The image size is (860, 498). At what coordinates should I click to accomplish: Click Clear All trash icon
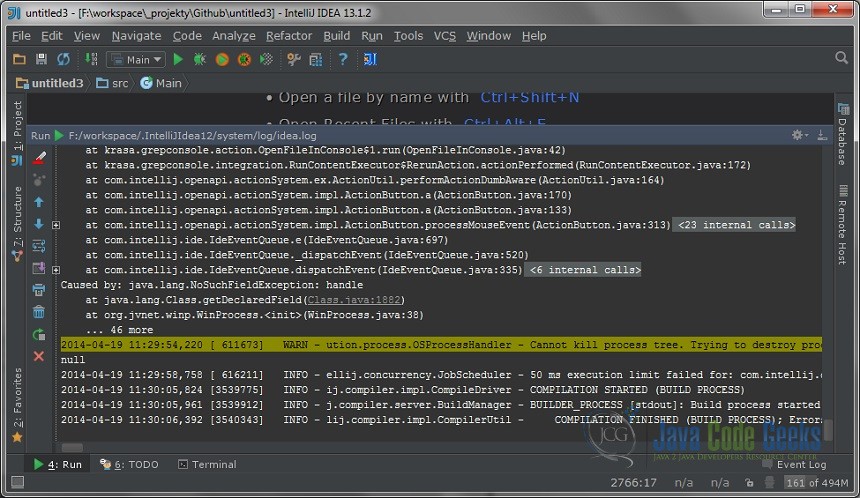click(39, 312)
